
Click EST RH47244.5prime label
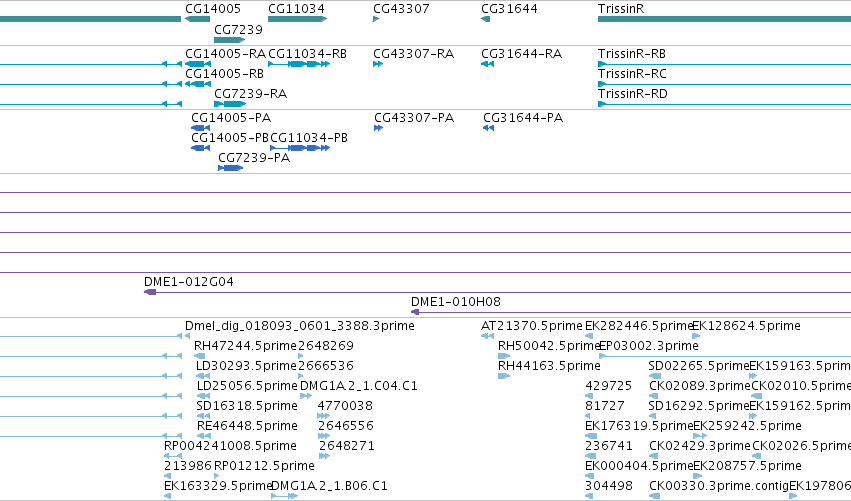[245, 346]
